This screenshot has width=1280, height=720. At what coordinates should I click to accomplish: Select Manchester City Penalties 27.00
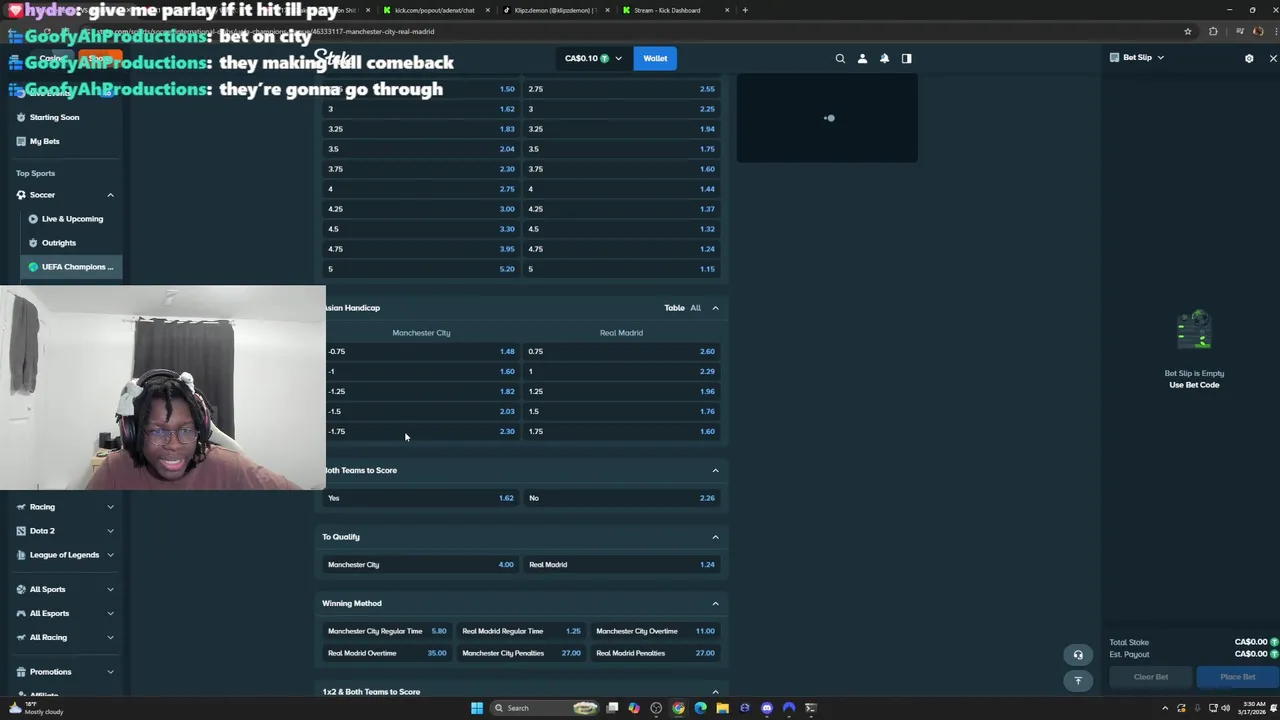point(521,653)
